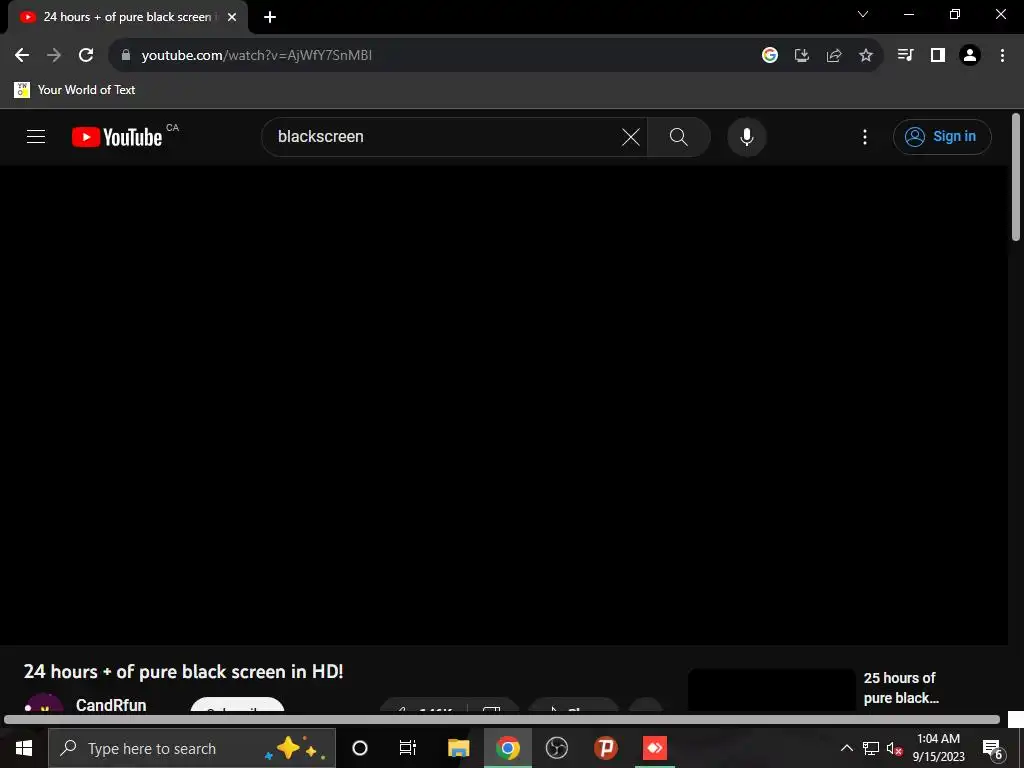The width and height of the screenshot is (1024, 768).
Task: Open the CandRfun channel name
Action: point(111,705)
